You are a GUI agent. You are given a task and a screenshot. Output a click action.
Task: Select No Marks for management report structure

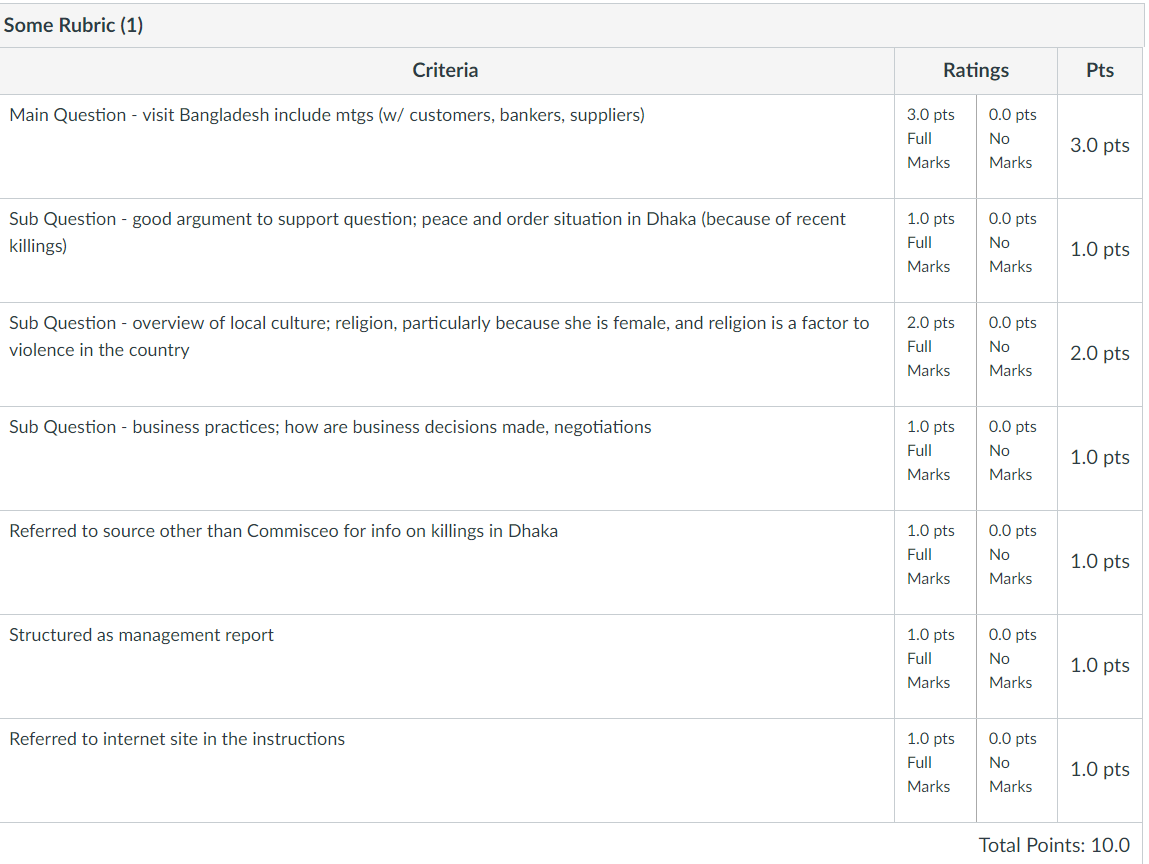(x=1017, y=666)
